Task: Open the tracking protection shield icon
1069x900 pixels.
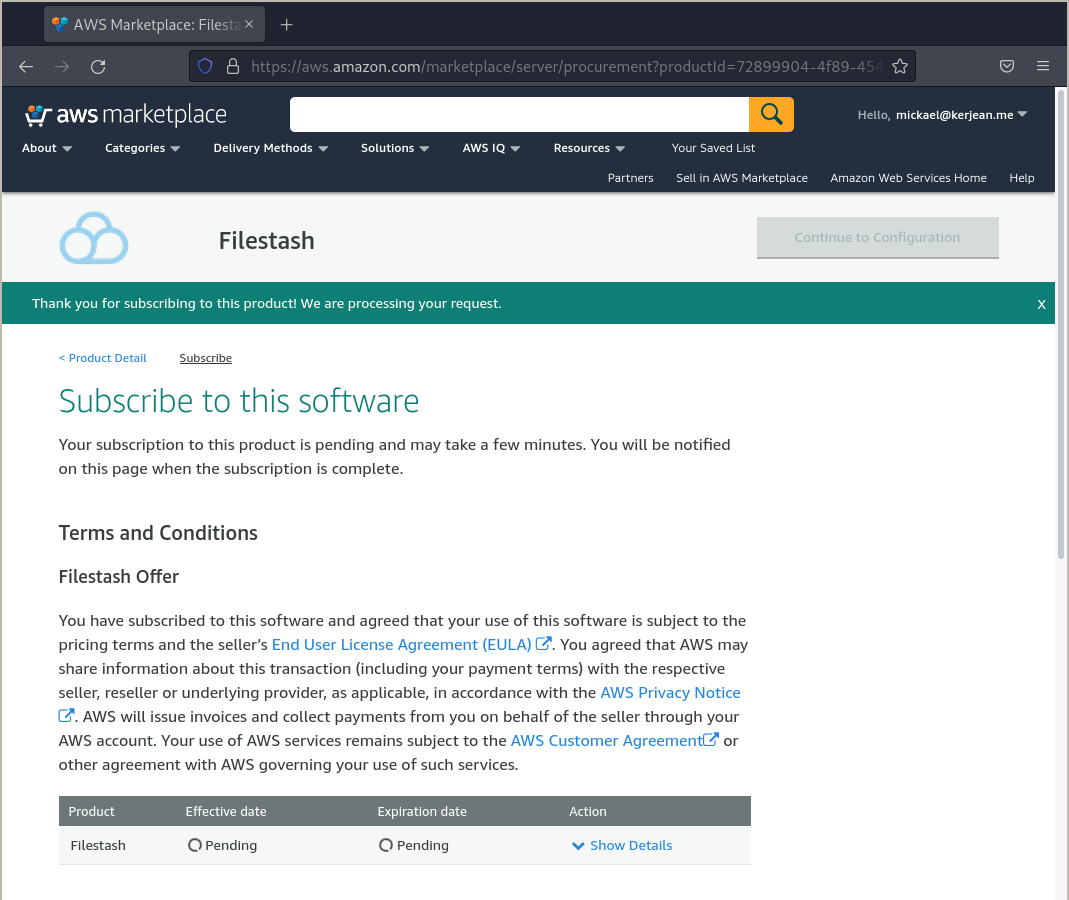Action: [x=205, y=66]
